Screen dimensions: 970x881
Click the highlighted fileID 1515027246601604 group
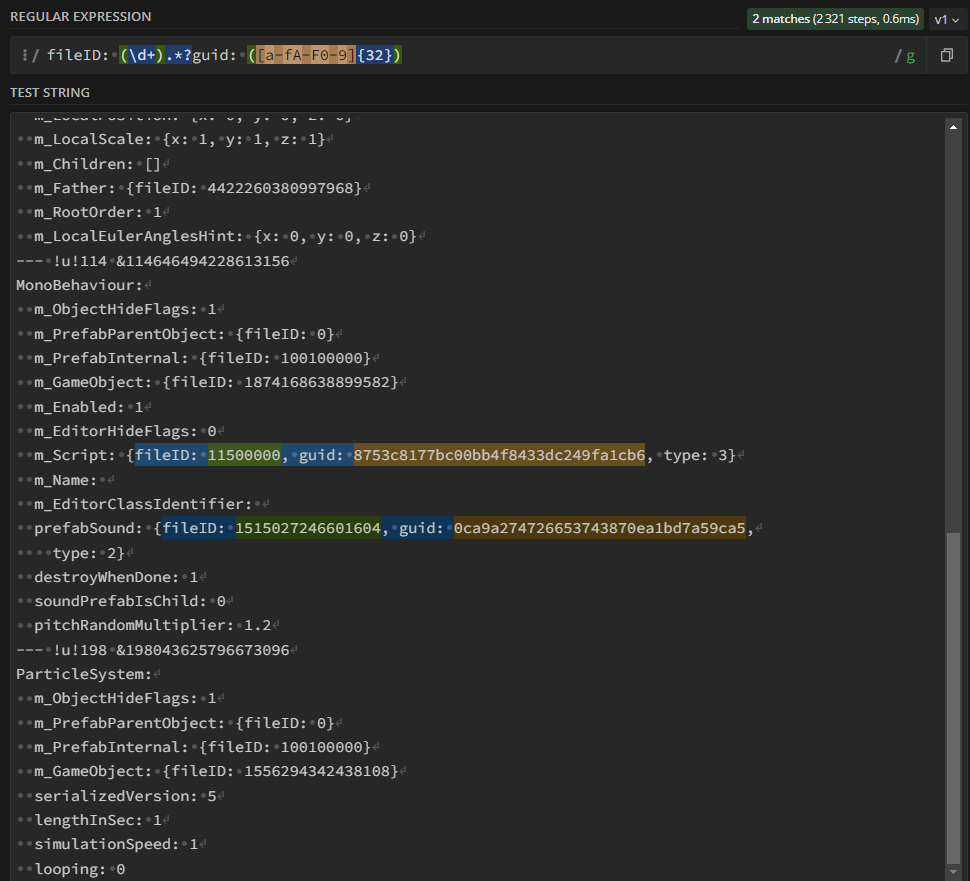pos(309,528)
